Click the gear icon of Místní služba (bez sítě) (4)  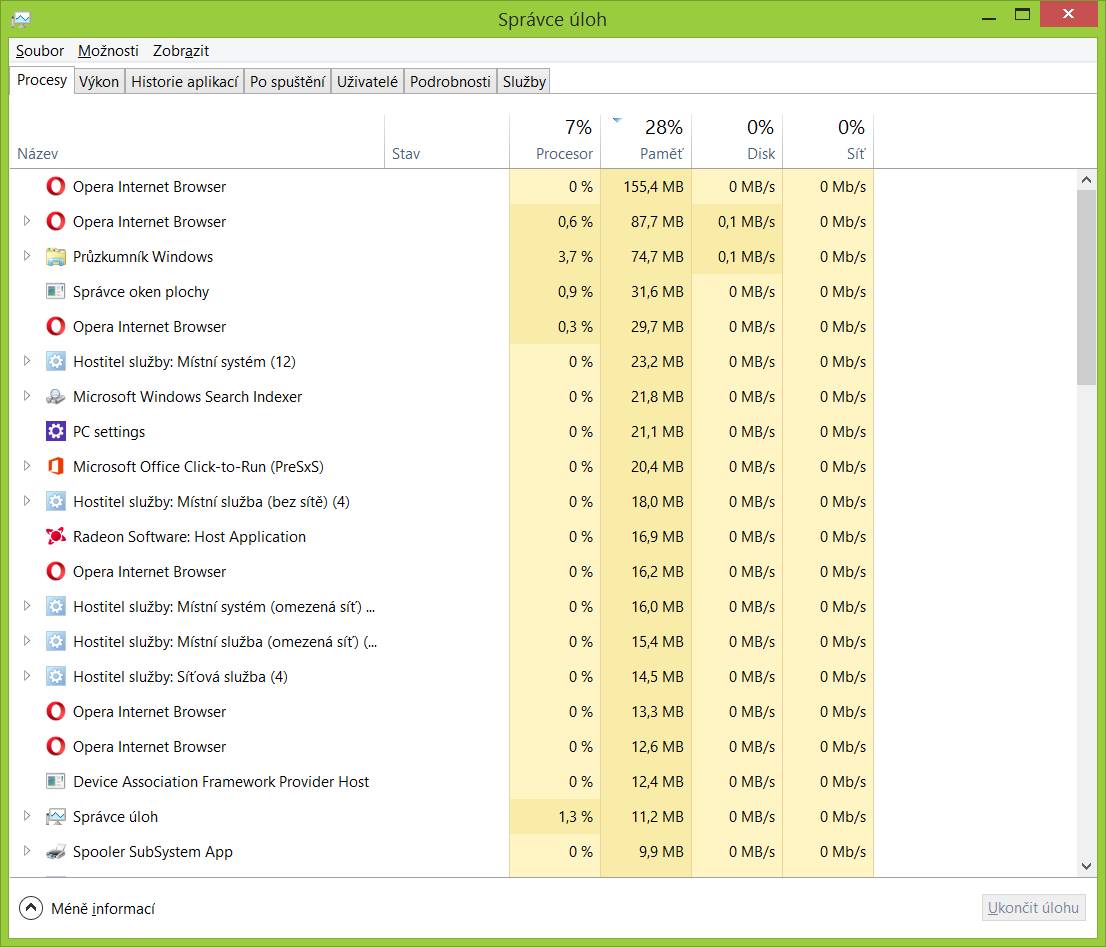[x=56, y=501]
